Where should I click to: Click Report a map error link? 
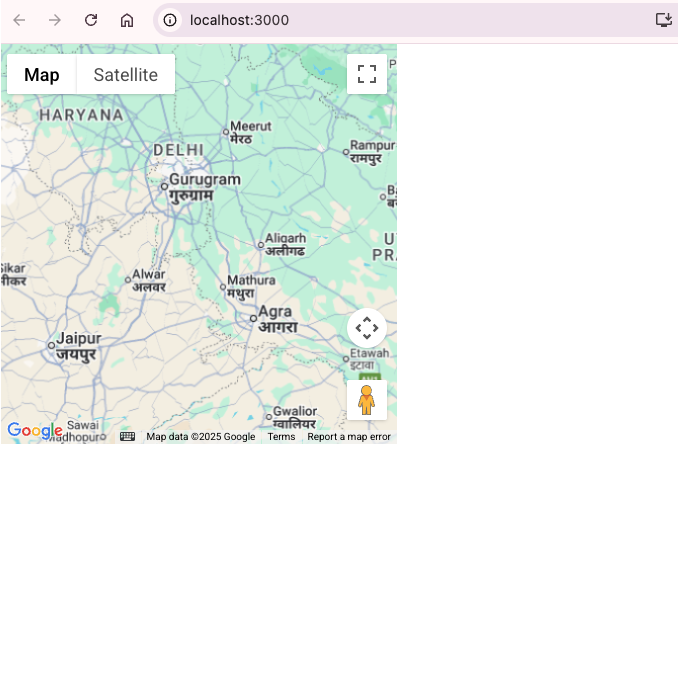tap(349, 437)
